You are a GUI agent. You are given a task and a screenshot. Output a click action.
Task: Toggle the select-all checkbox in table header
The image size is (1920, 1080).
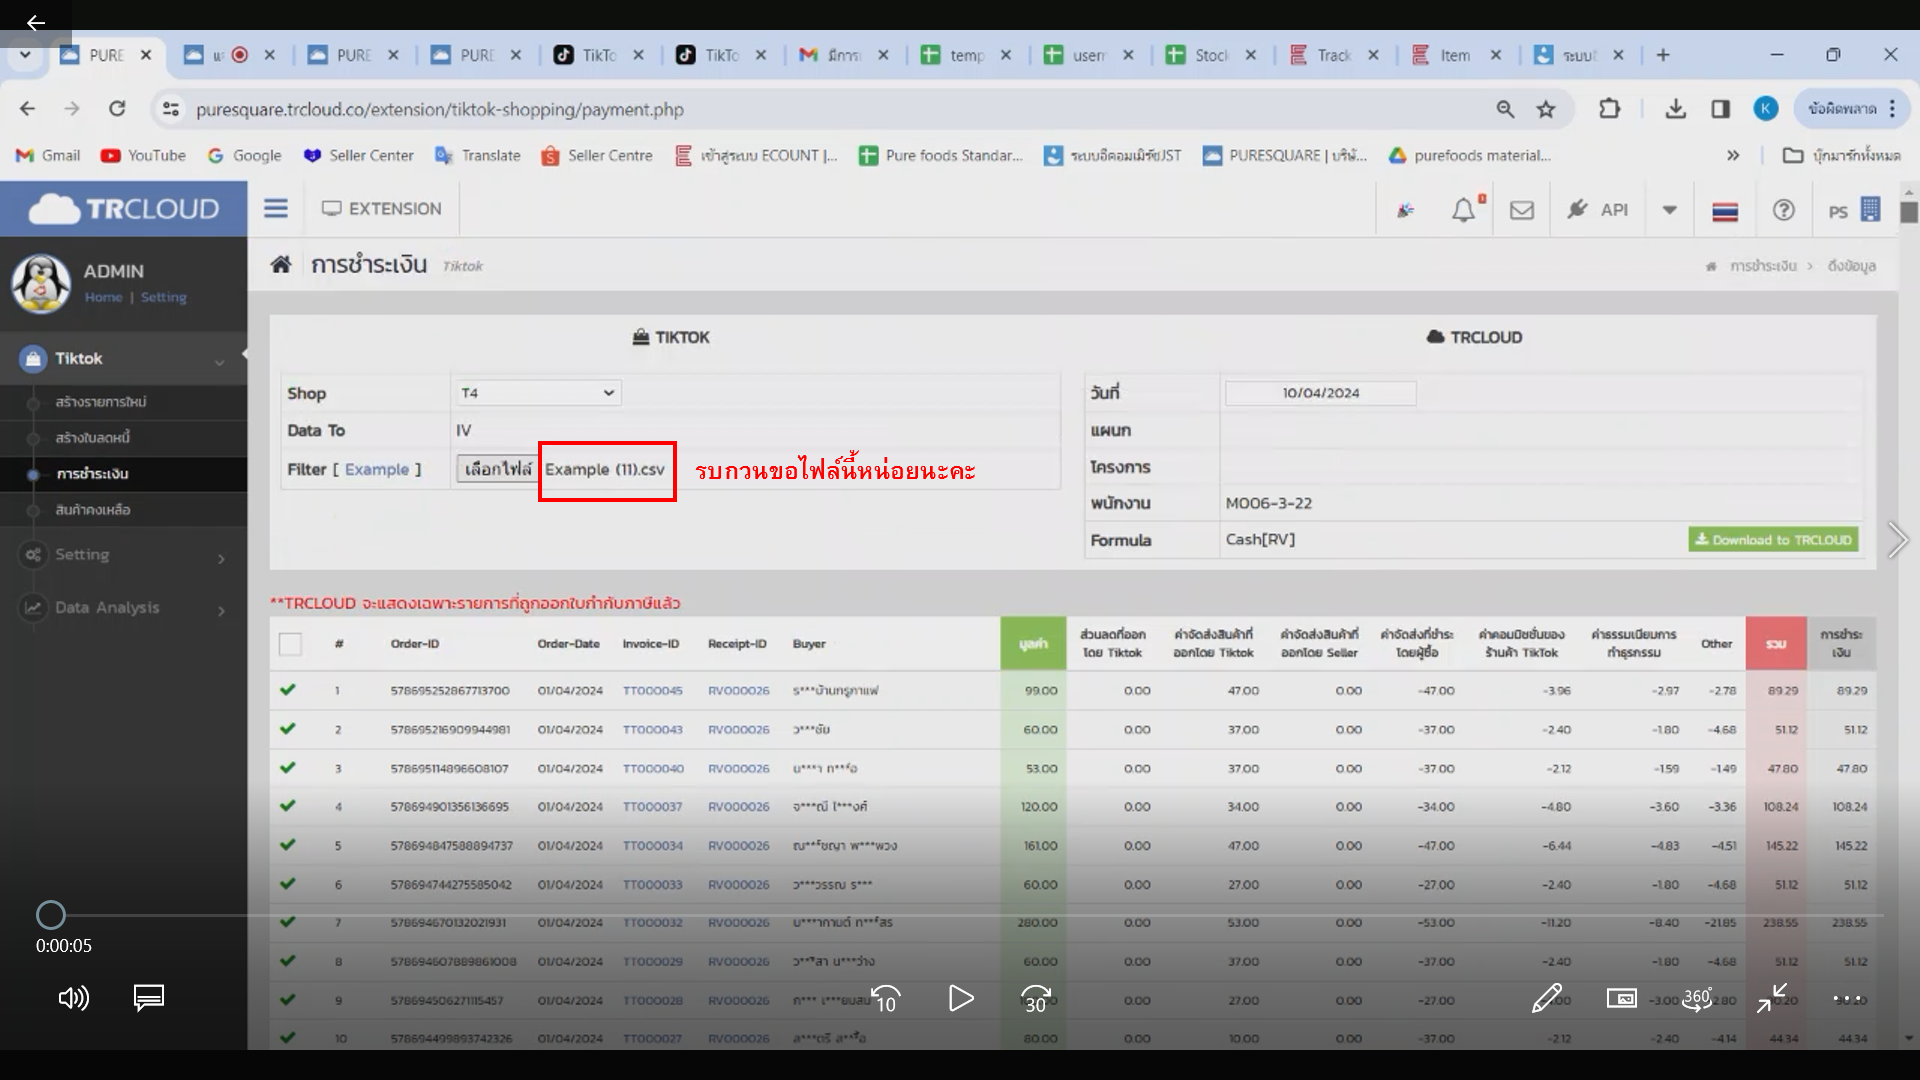tap(290, 644)
